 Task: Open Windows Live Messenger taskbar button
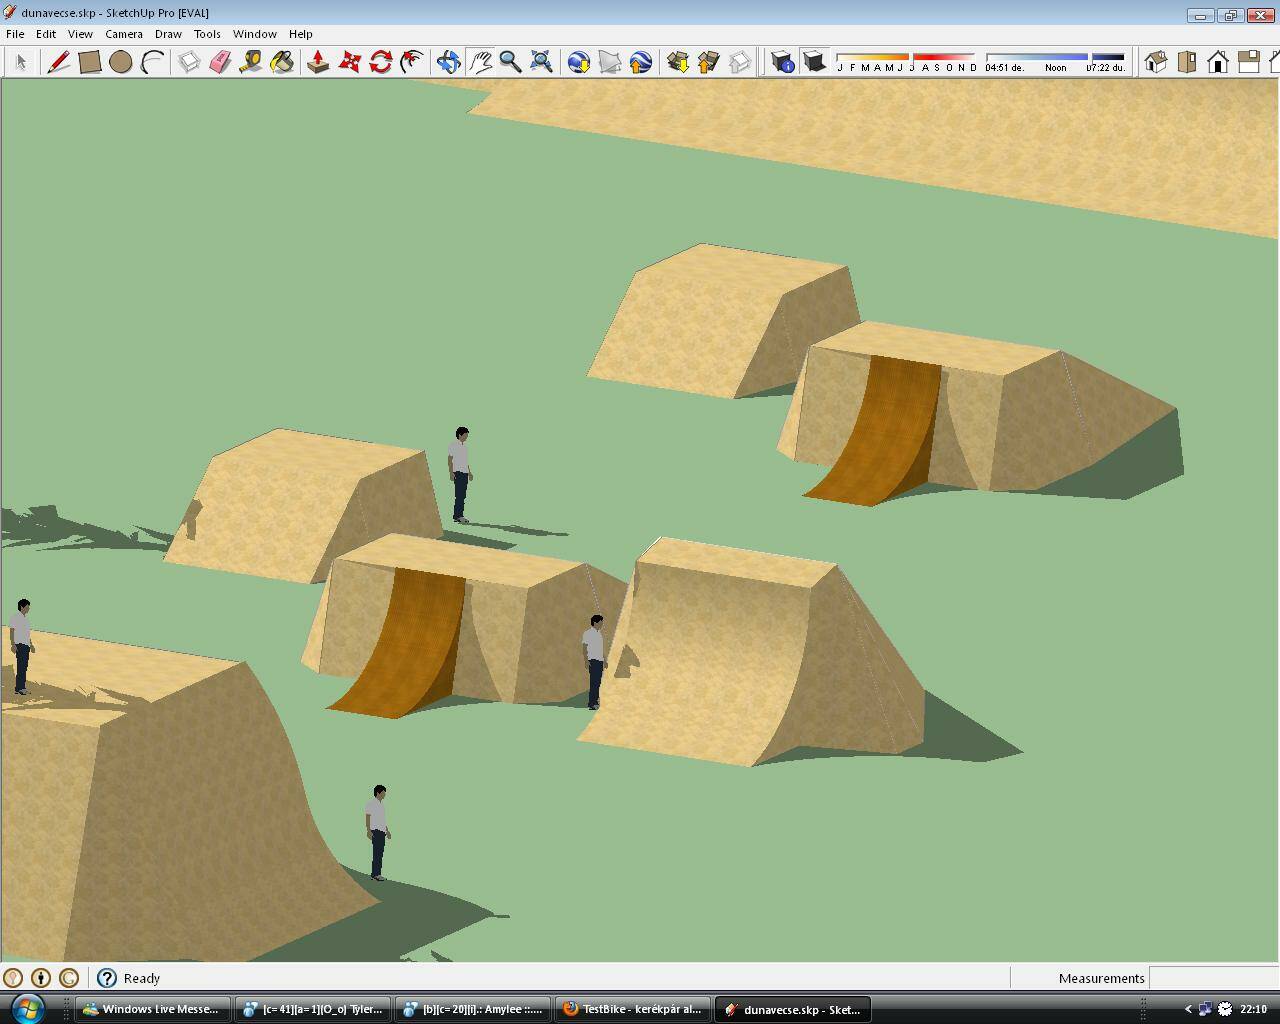[152, 1009]
